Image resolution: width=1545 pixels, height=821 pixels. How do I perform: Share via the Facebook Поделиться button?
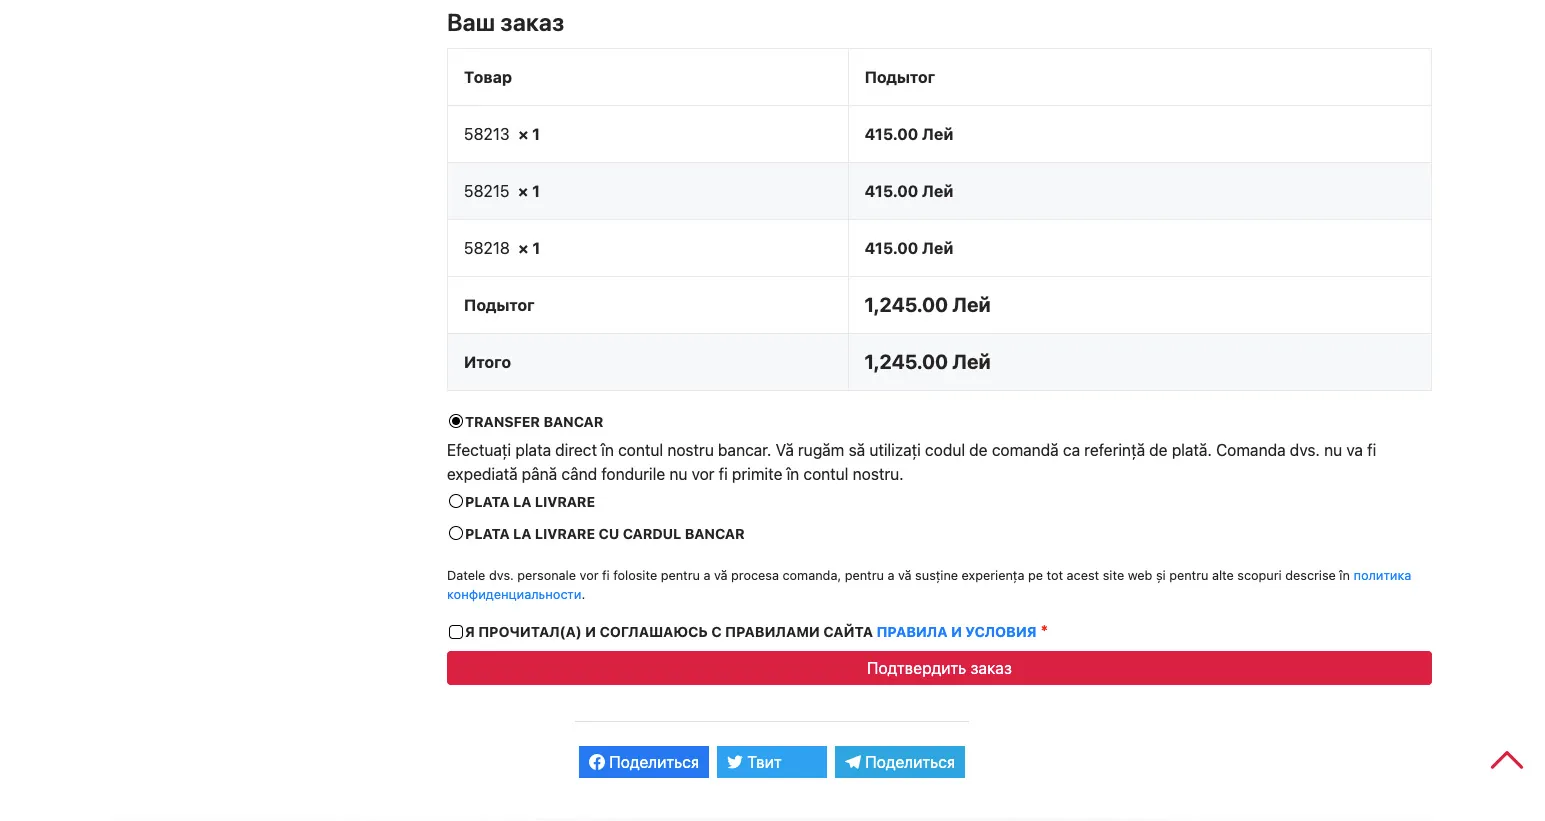click(x=644, y=762)
